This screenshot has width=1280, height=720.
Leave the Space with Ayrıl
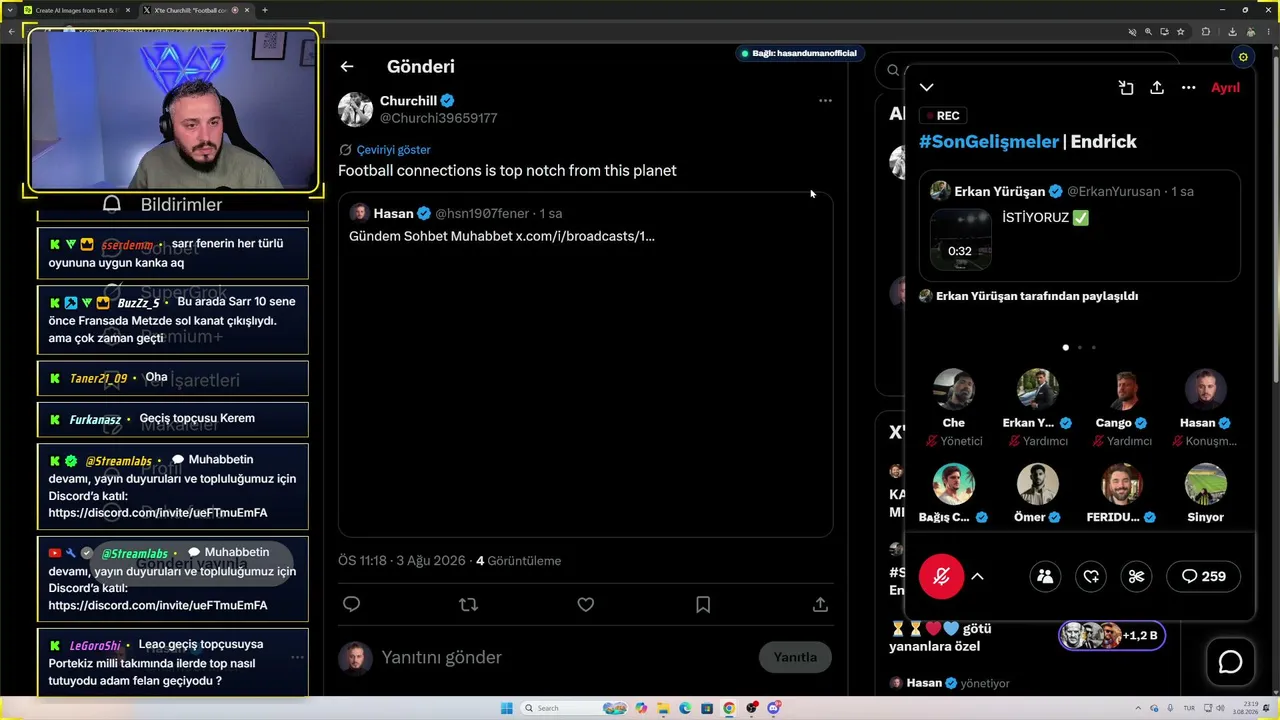click(x=1225, y=88)
